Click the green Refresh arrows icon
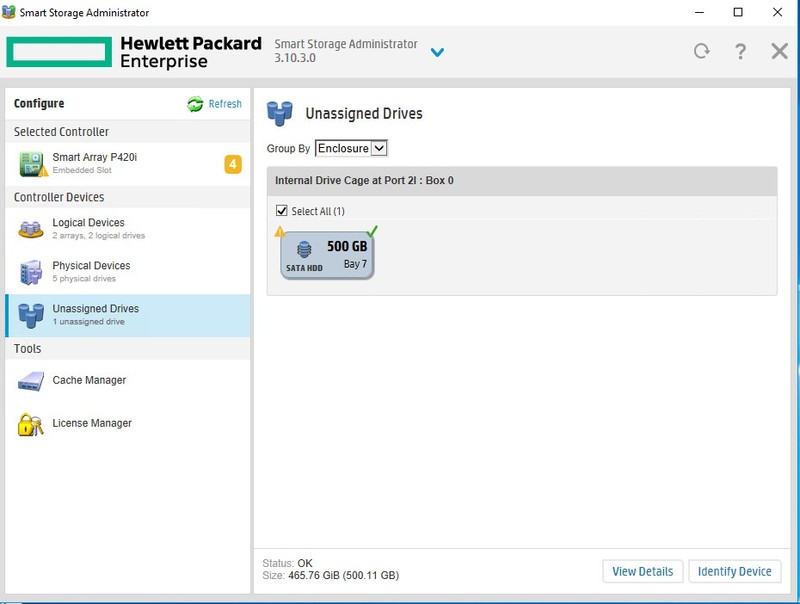This screenshot has height=604, width=800. [195, 104]
